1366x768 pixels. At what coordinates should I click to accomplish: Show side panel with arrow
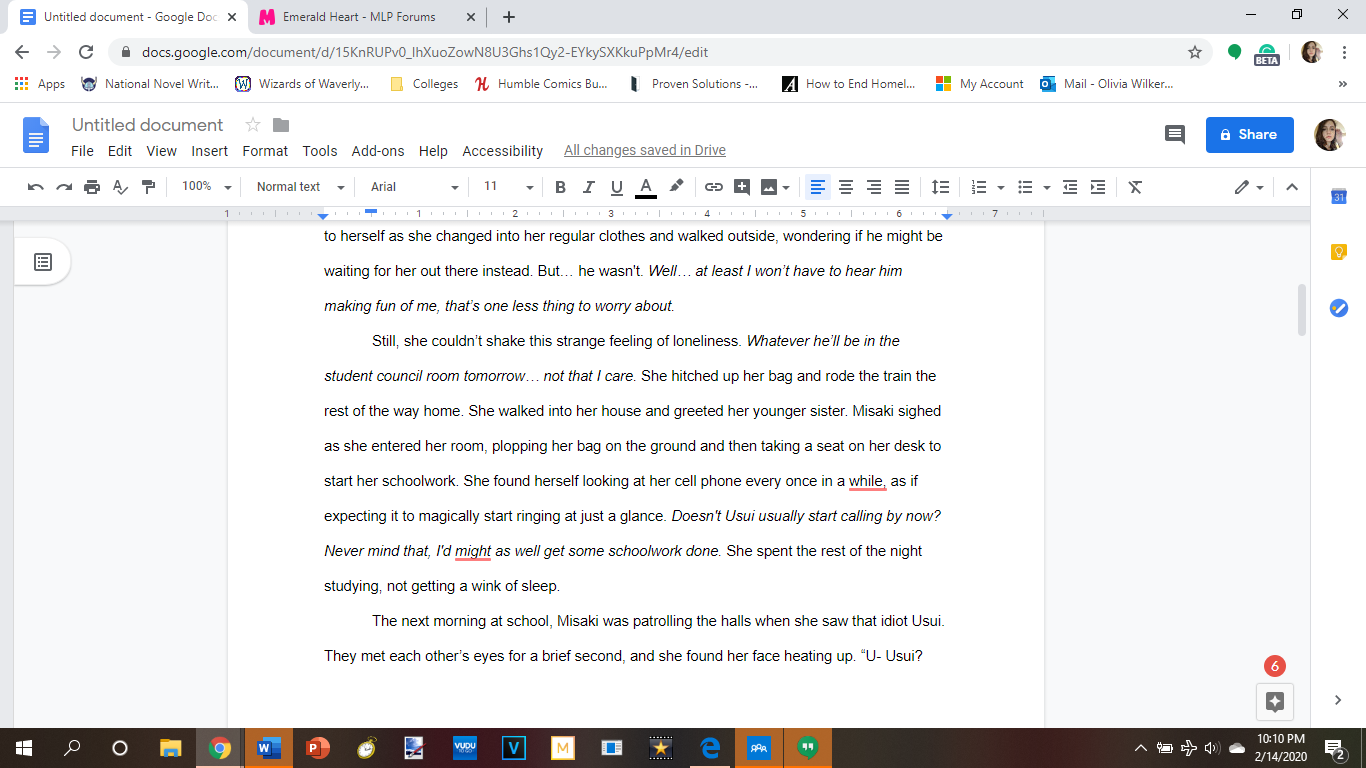point(1339,700)
